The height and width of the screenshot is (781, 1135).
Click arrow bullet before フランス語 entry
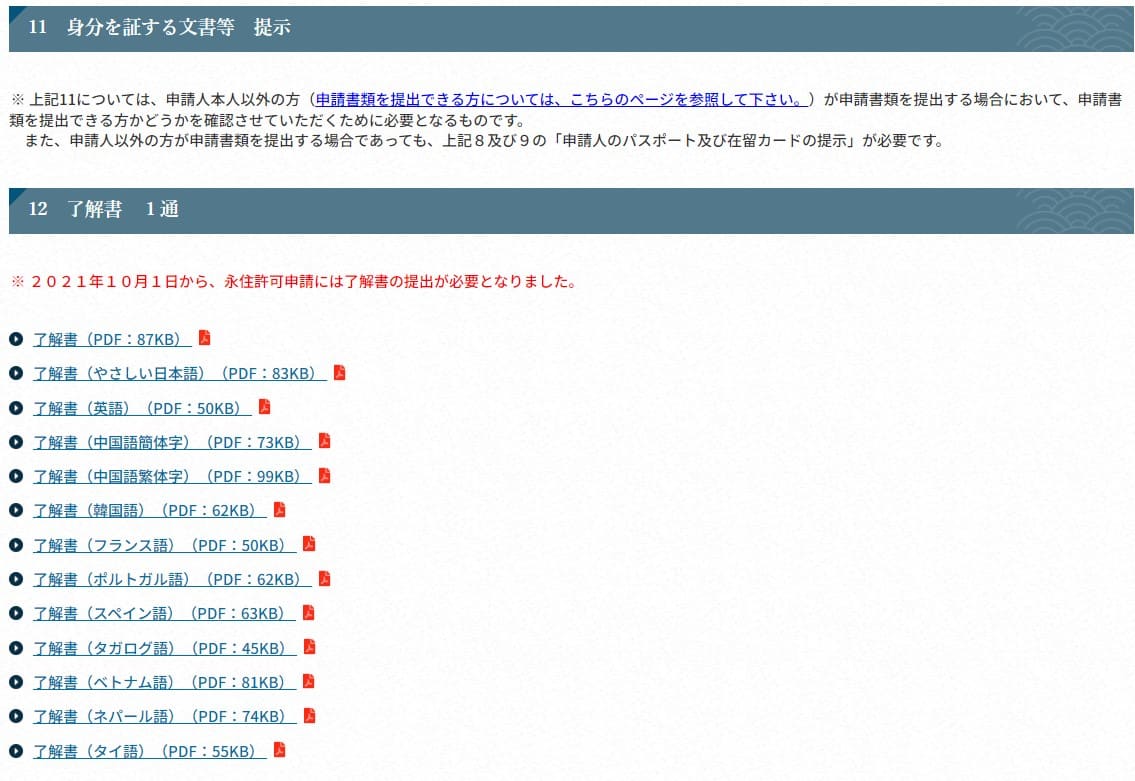tap(16, 545)
